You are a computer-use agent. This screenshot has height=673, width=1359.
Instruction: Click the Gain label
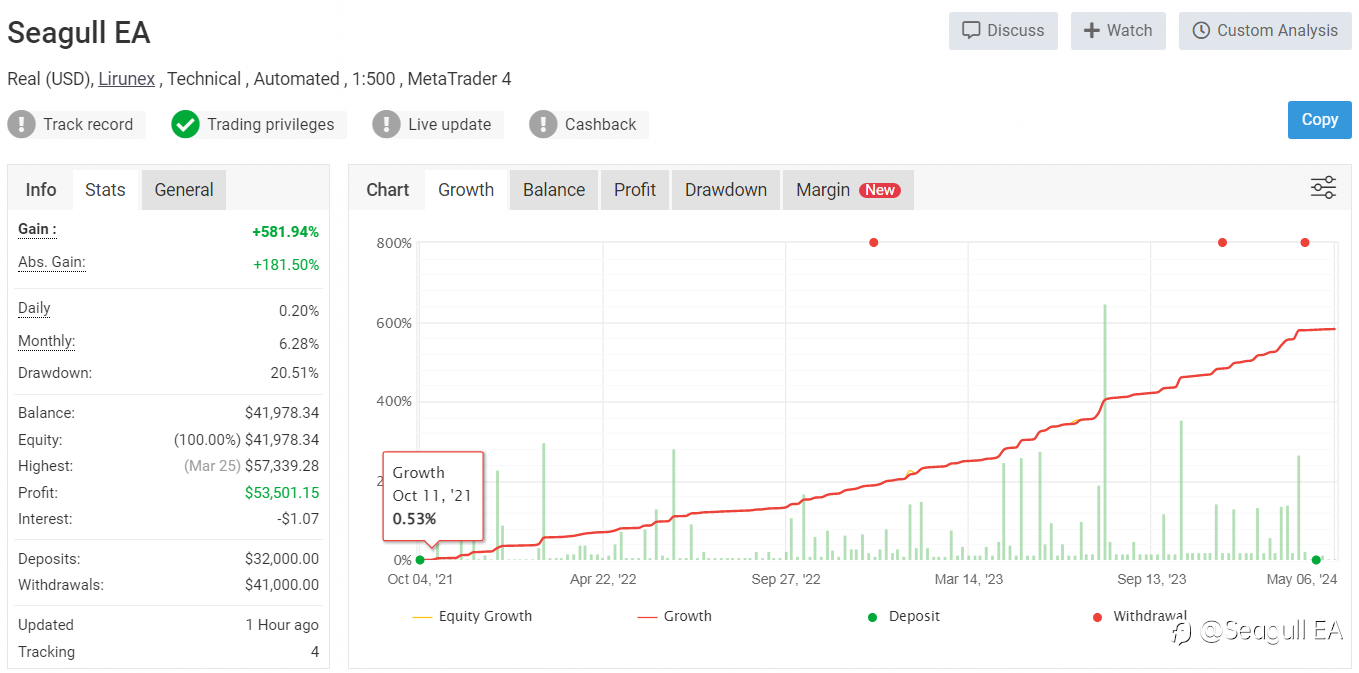coord(37,229)
